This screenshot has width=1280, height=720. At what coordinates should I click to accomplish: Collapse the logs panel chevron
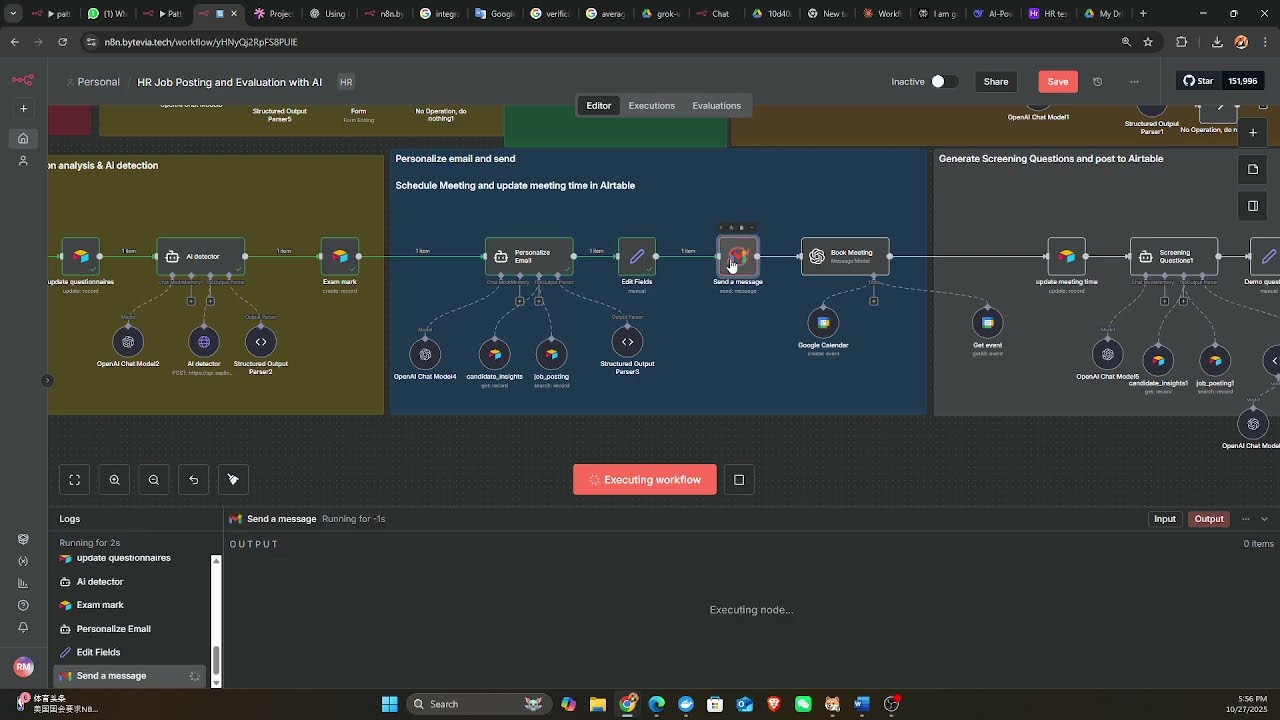(x=1264, y=519)
